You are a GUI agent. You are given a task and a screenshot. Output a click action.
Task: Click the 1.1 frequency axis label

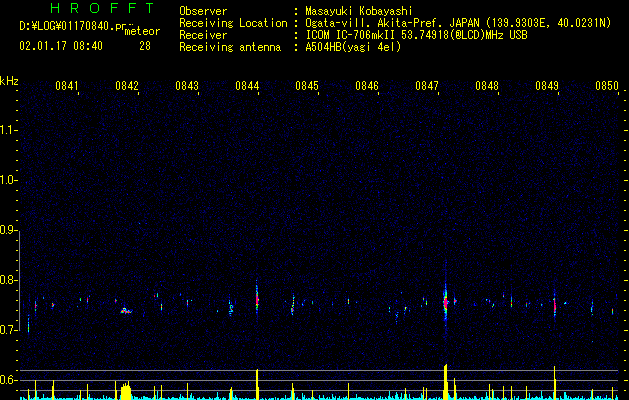pos(8,130)
